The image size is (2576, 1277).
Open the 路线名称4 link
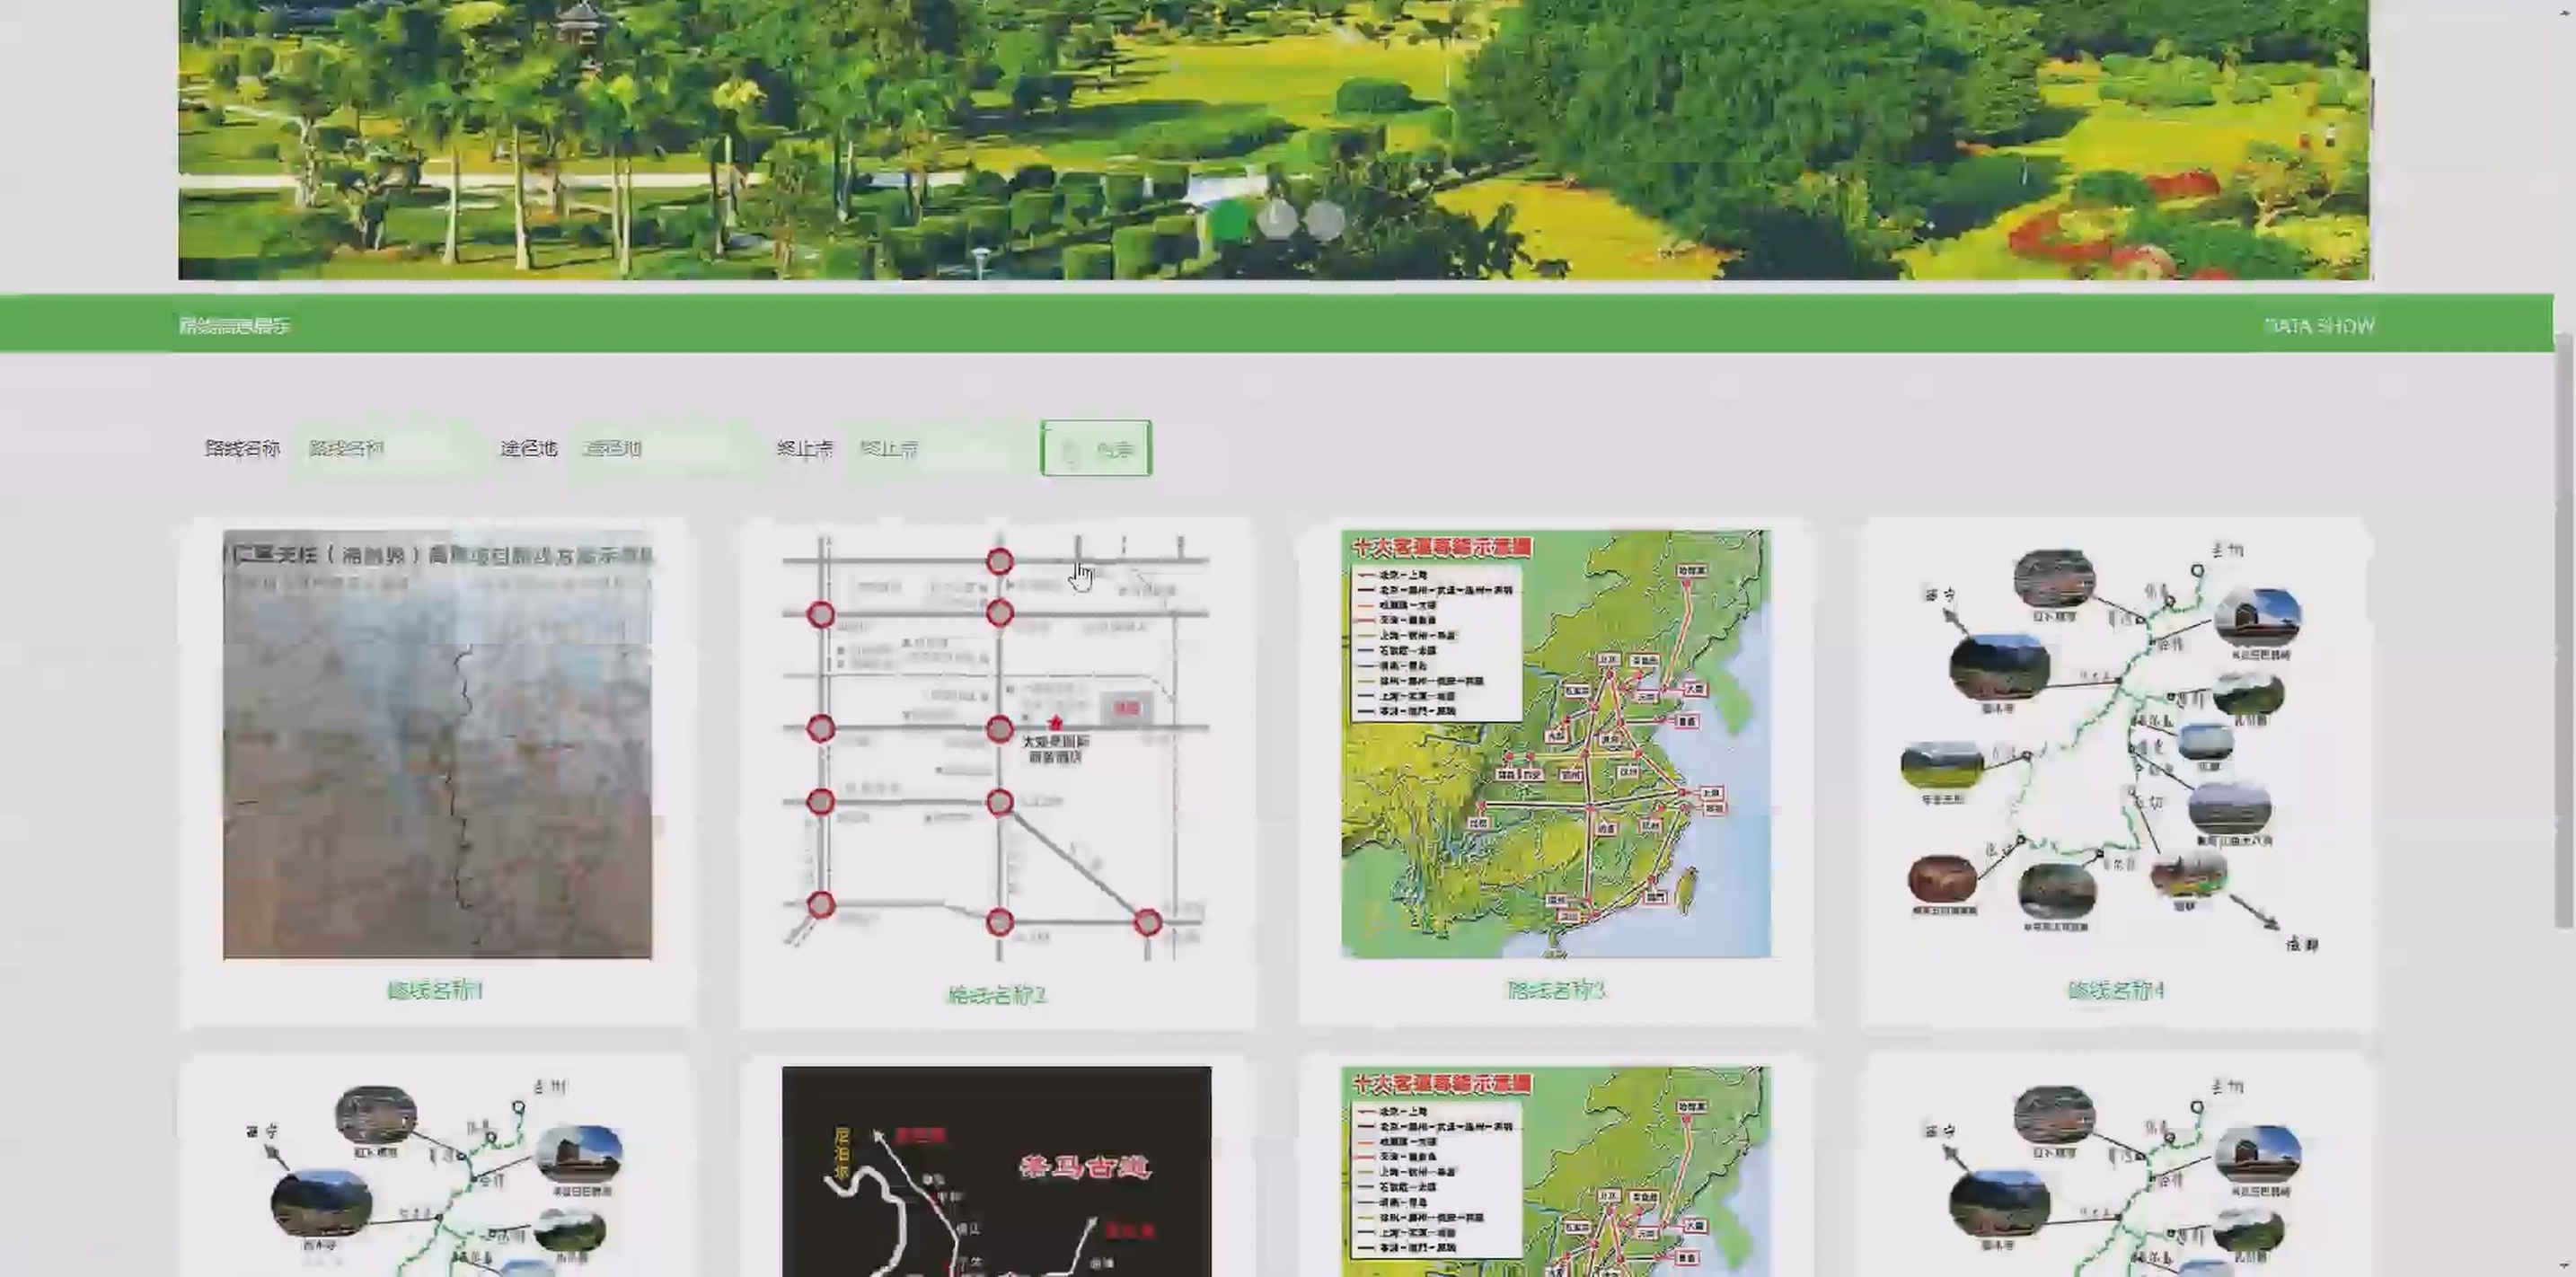pyautogui.click(x=2116, y=991)
